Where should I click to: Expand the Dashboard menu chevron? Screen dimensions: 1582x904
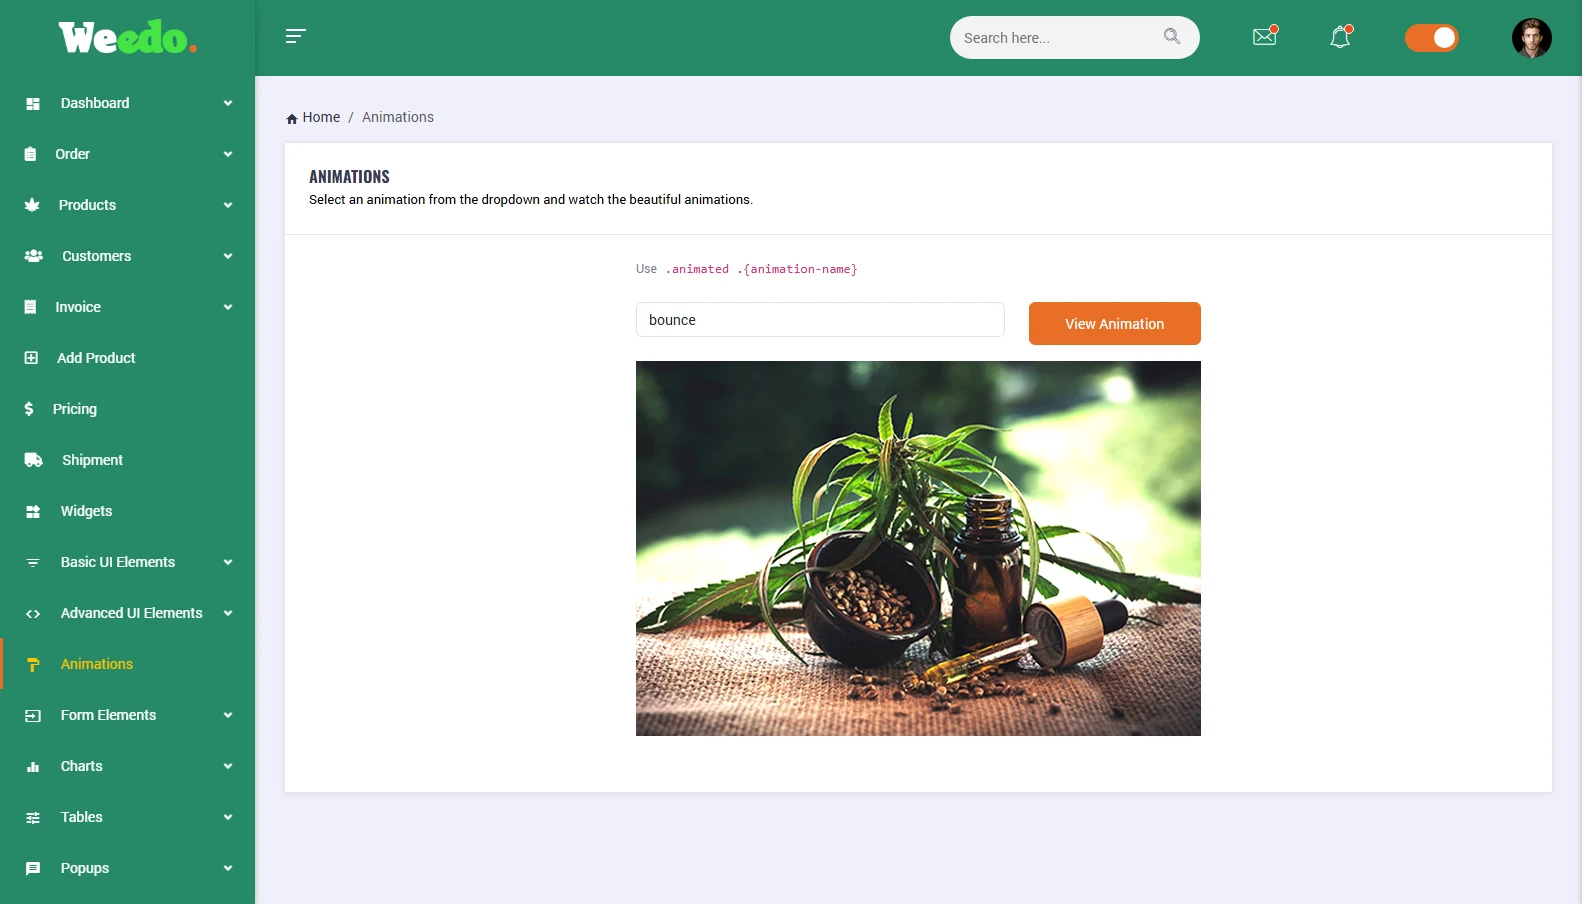[x=228, y=103]
